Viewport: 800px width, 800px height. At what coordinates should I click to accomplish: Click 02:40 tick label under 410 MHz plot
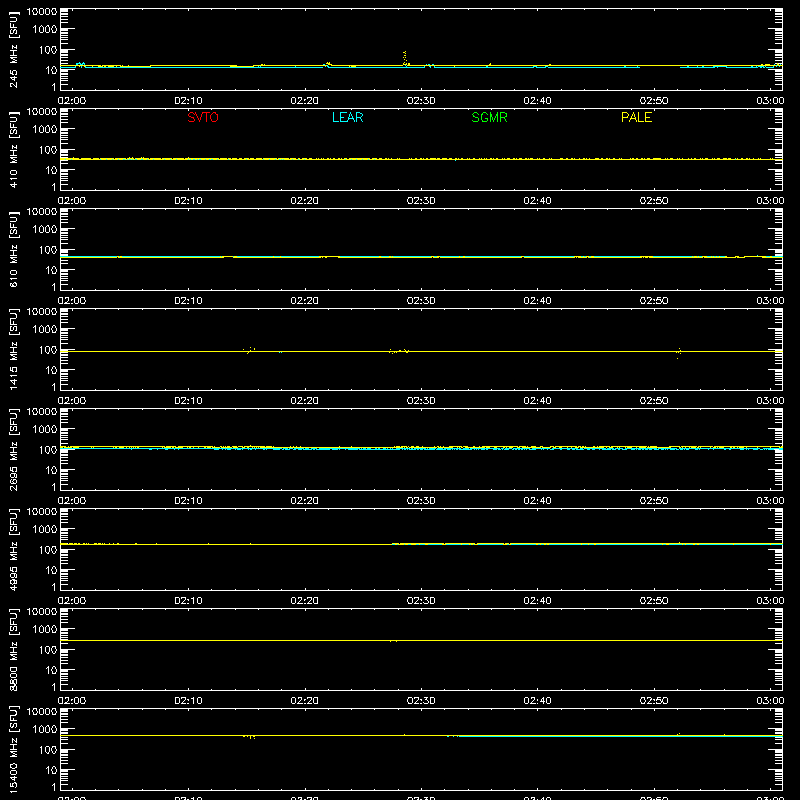click(537, 201)
